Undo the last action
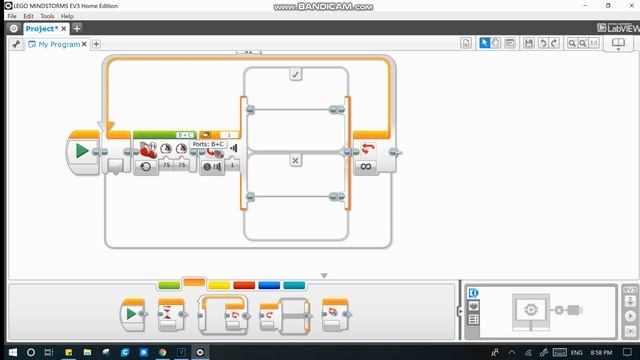 click(543, 43)
